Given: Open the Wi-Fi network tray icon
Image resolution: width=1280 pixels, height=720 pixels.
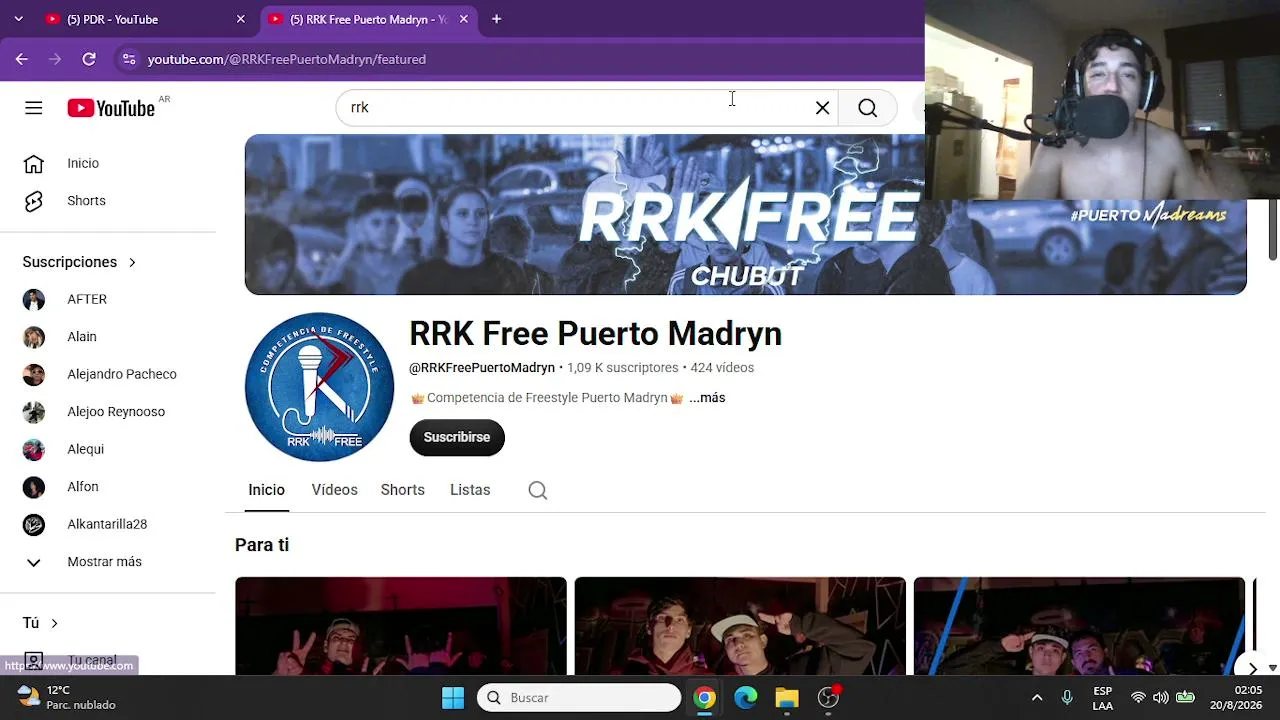Looking at the screenshot, I should point(1138,698).
